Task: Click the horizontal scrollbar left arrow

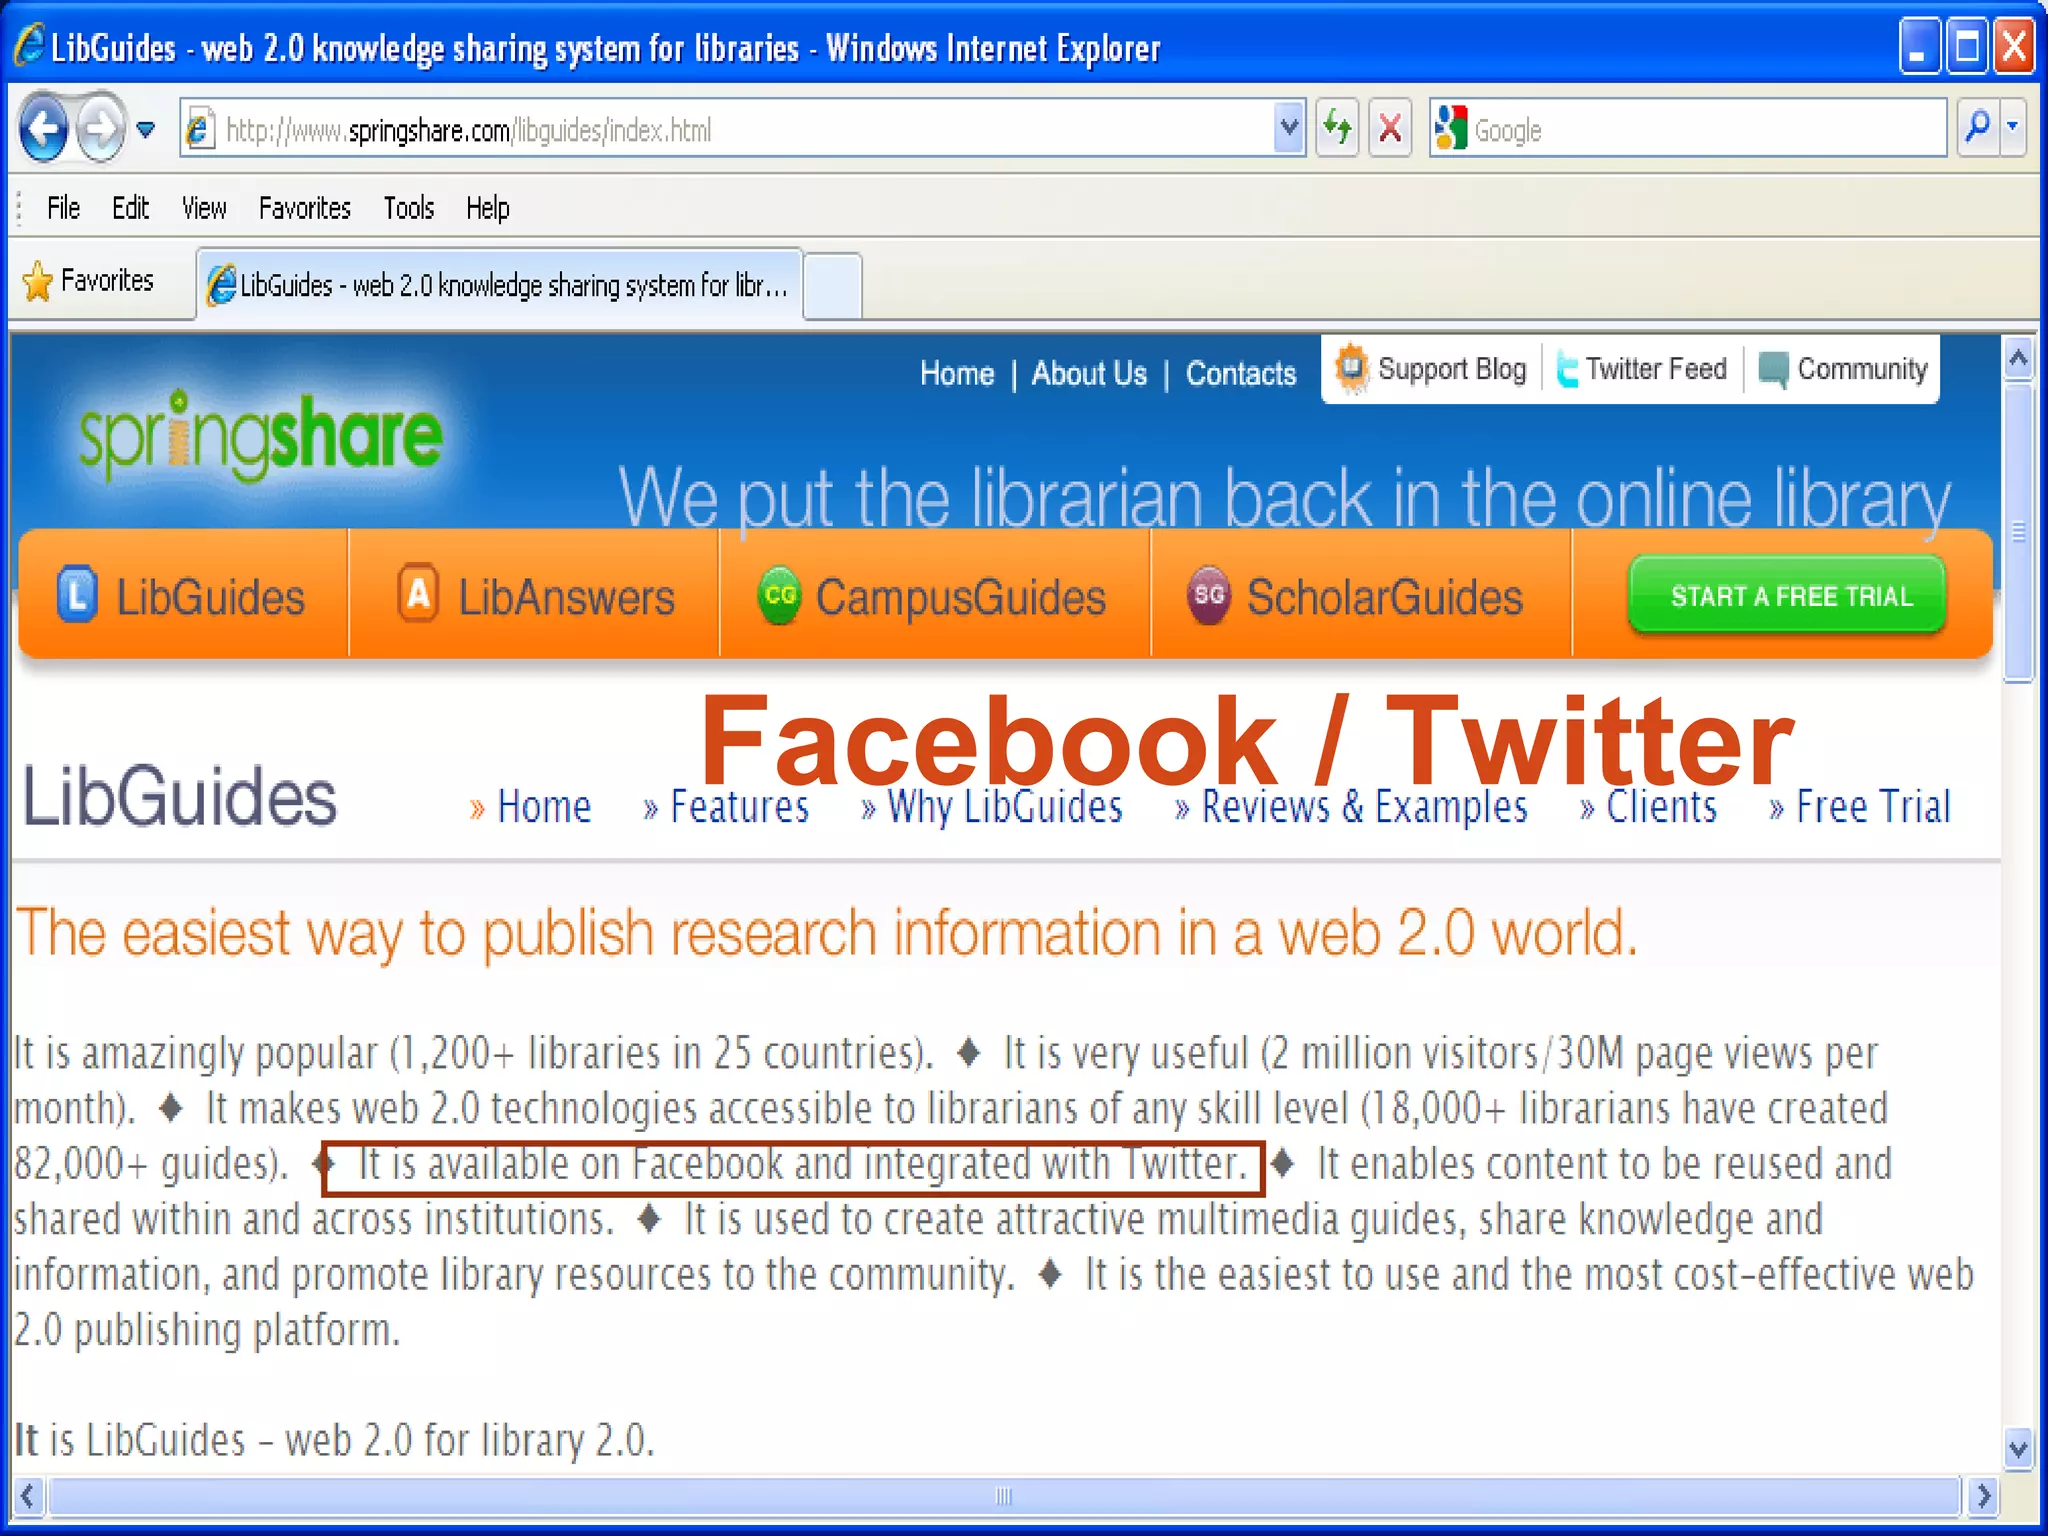Action: click(28, 1496)
